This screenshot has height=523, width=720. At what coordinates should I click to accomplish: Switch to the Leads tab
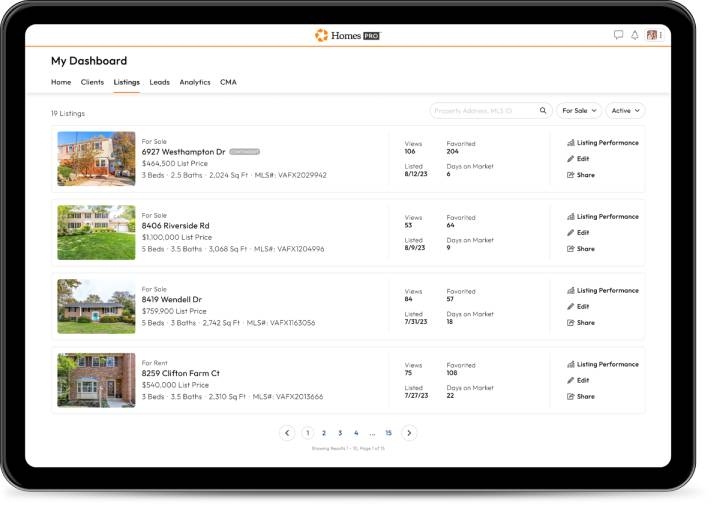click(159, 82)
